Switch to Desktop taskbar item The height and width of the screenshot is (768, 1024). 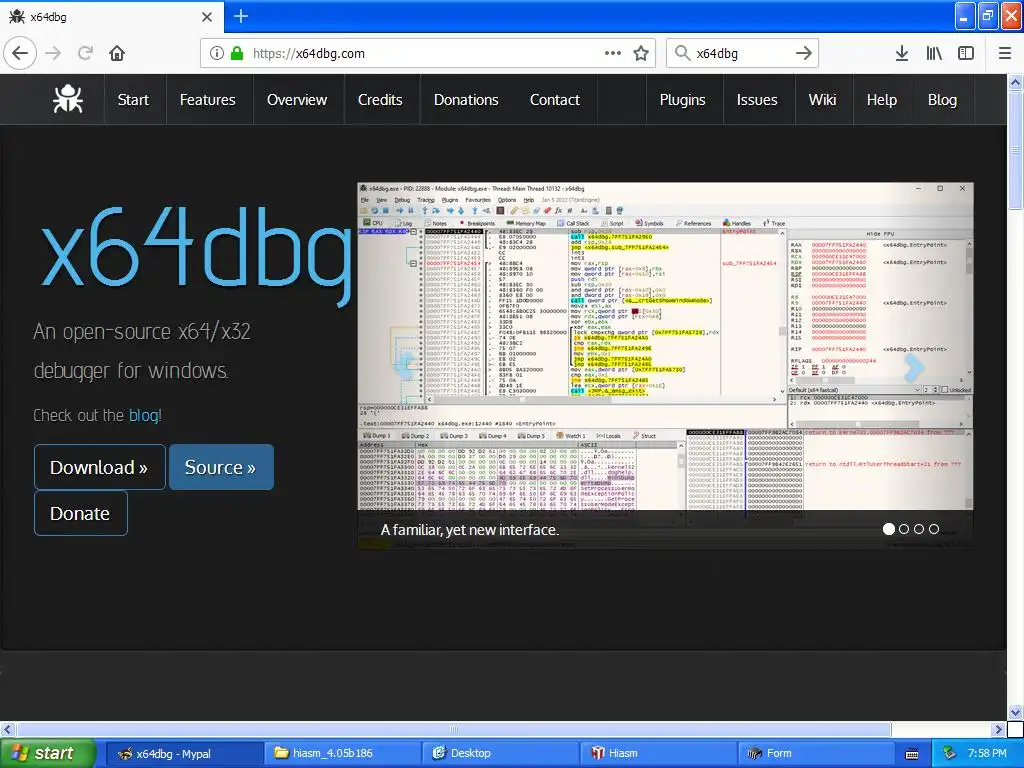coord(501,753)
